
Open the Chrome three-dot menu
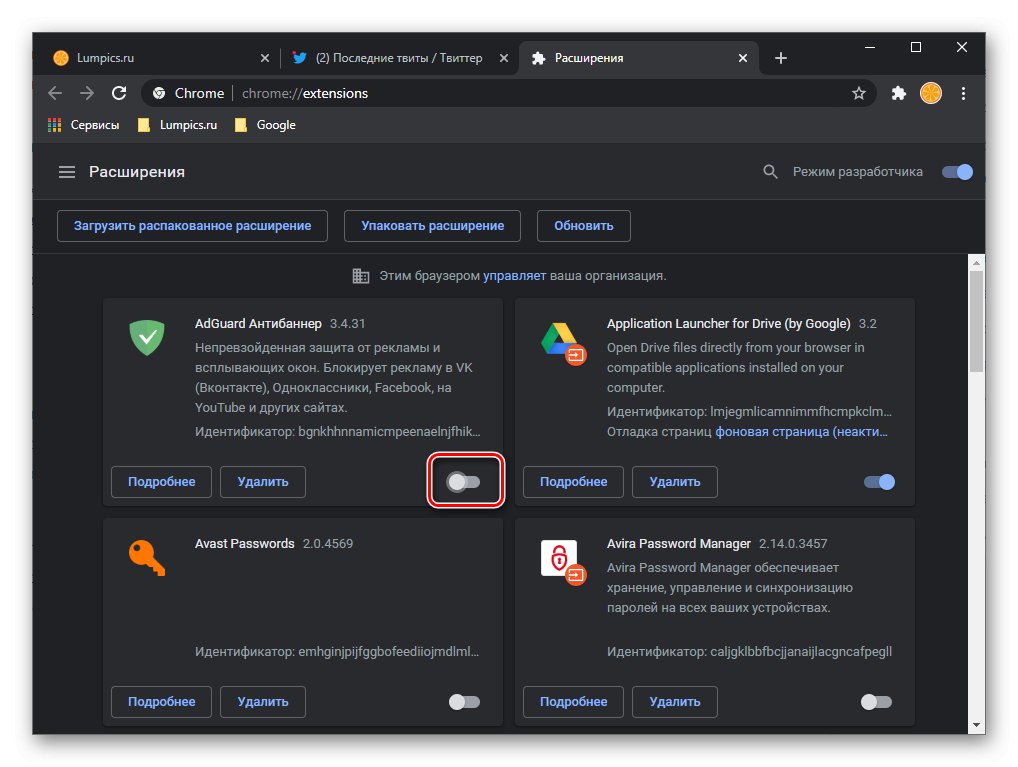point(963,93)
